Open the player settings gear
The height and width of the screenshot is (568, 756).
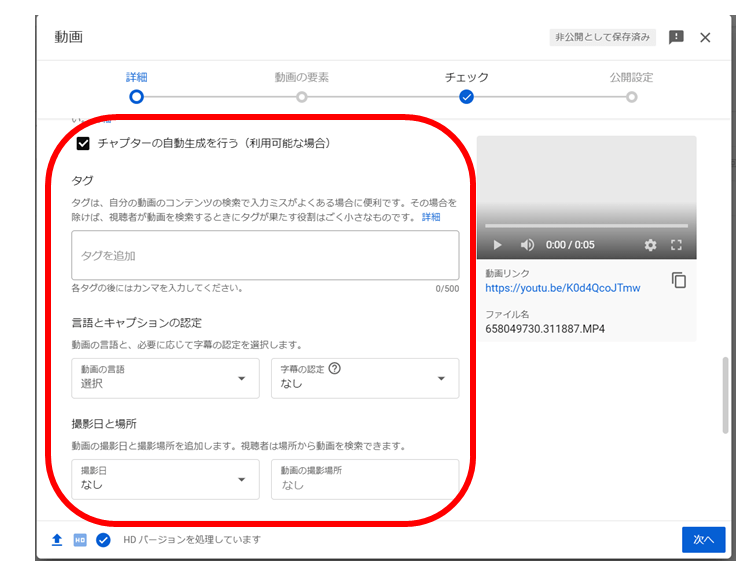(x=650, y=245)
